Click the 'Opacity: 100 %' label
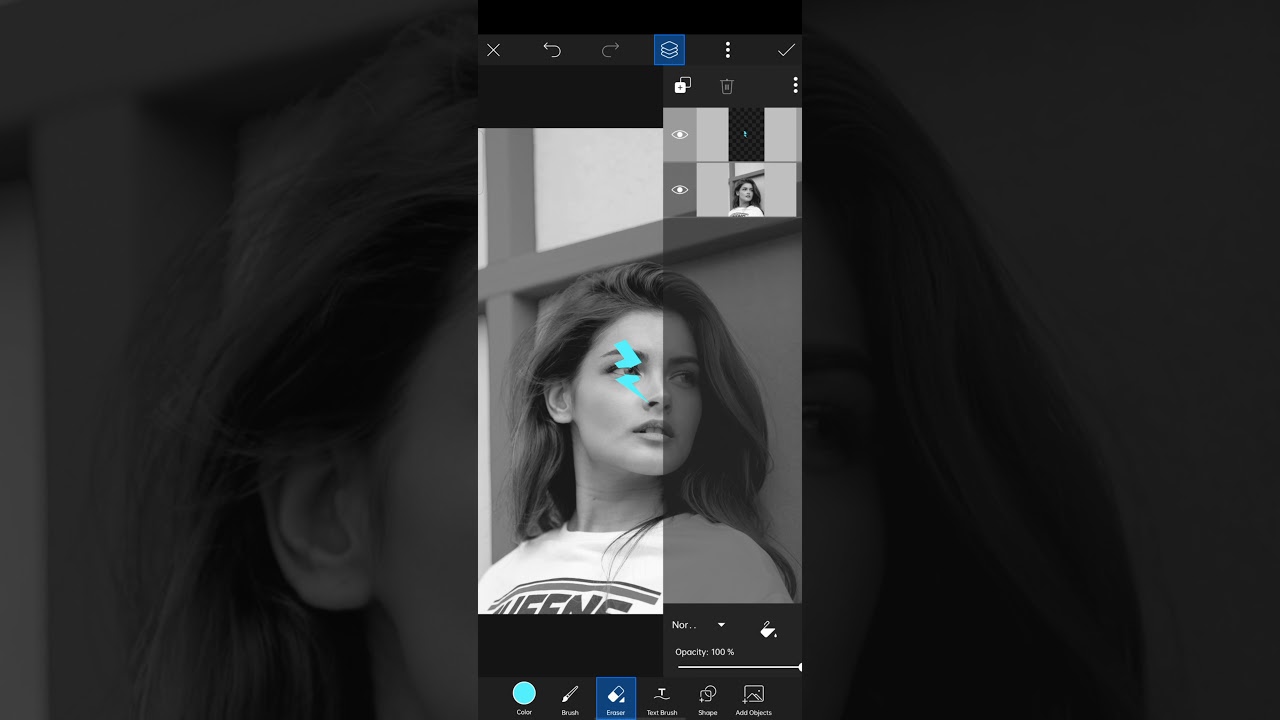The image size is (1280, 720). pyautogui.click(x=704, y=652)
